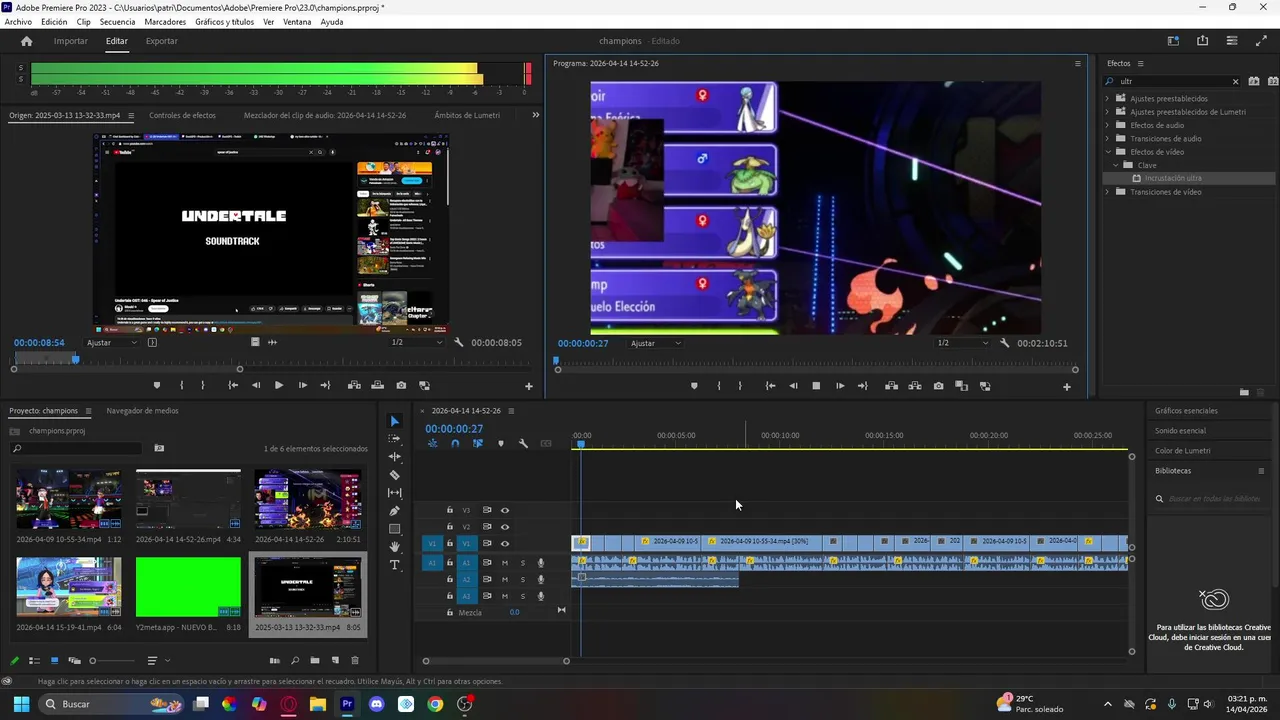Switch to the Exportar workspace
This screenshot has height=720, width=1280.
tap(161, 41)
